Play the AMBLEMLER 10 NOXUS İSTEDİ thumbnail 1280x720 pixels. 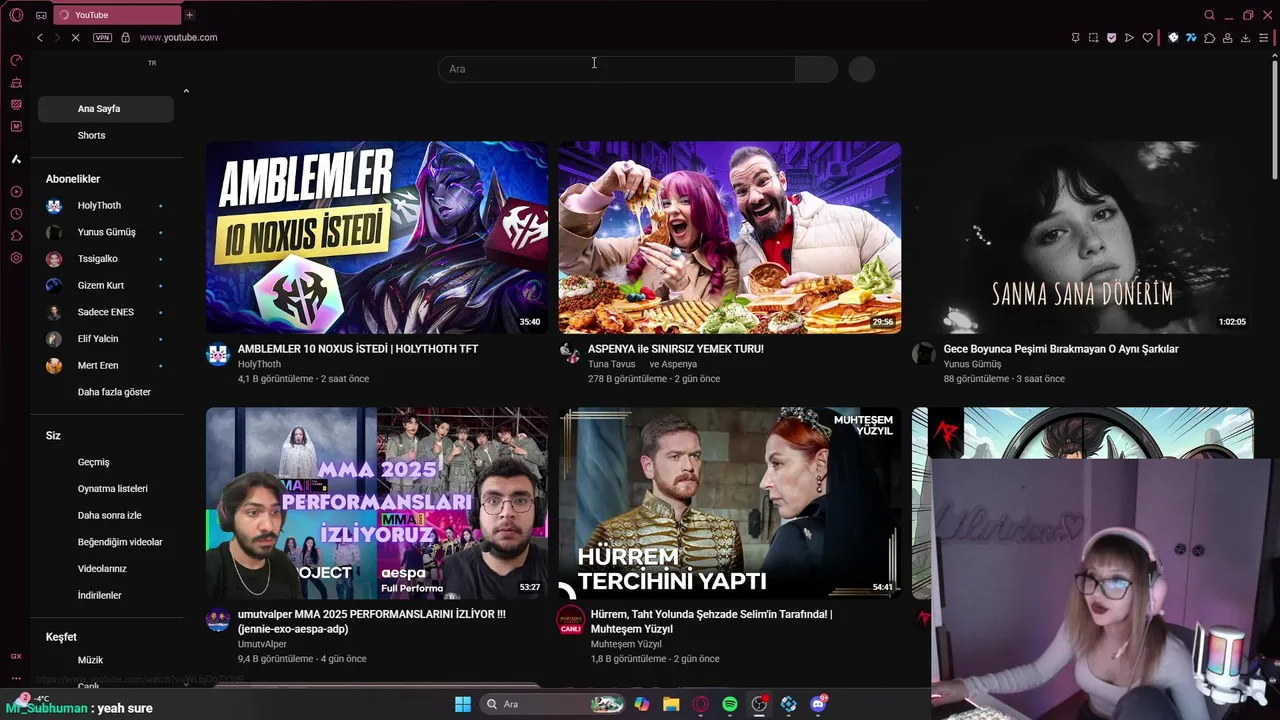[377, 237]
